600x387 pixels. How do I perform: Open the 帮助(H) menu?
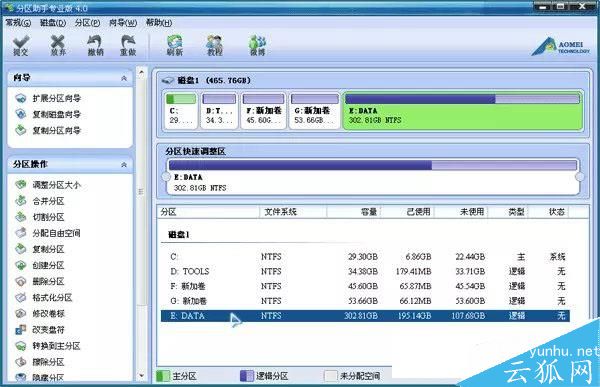pyautogui.click(x=159, y=23)
